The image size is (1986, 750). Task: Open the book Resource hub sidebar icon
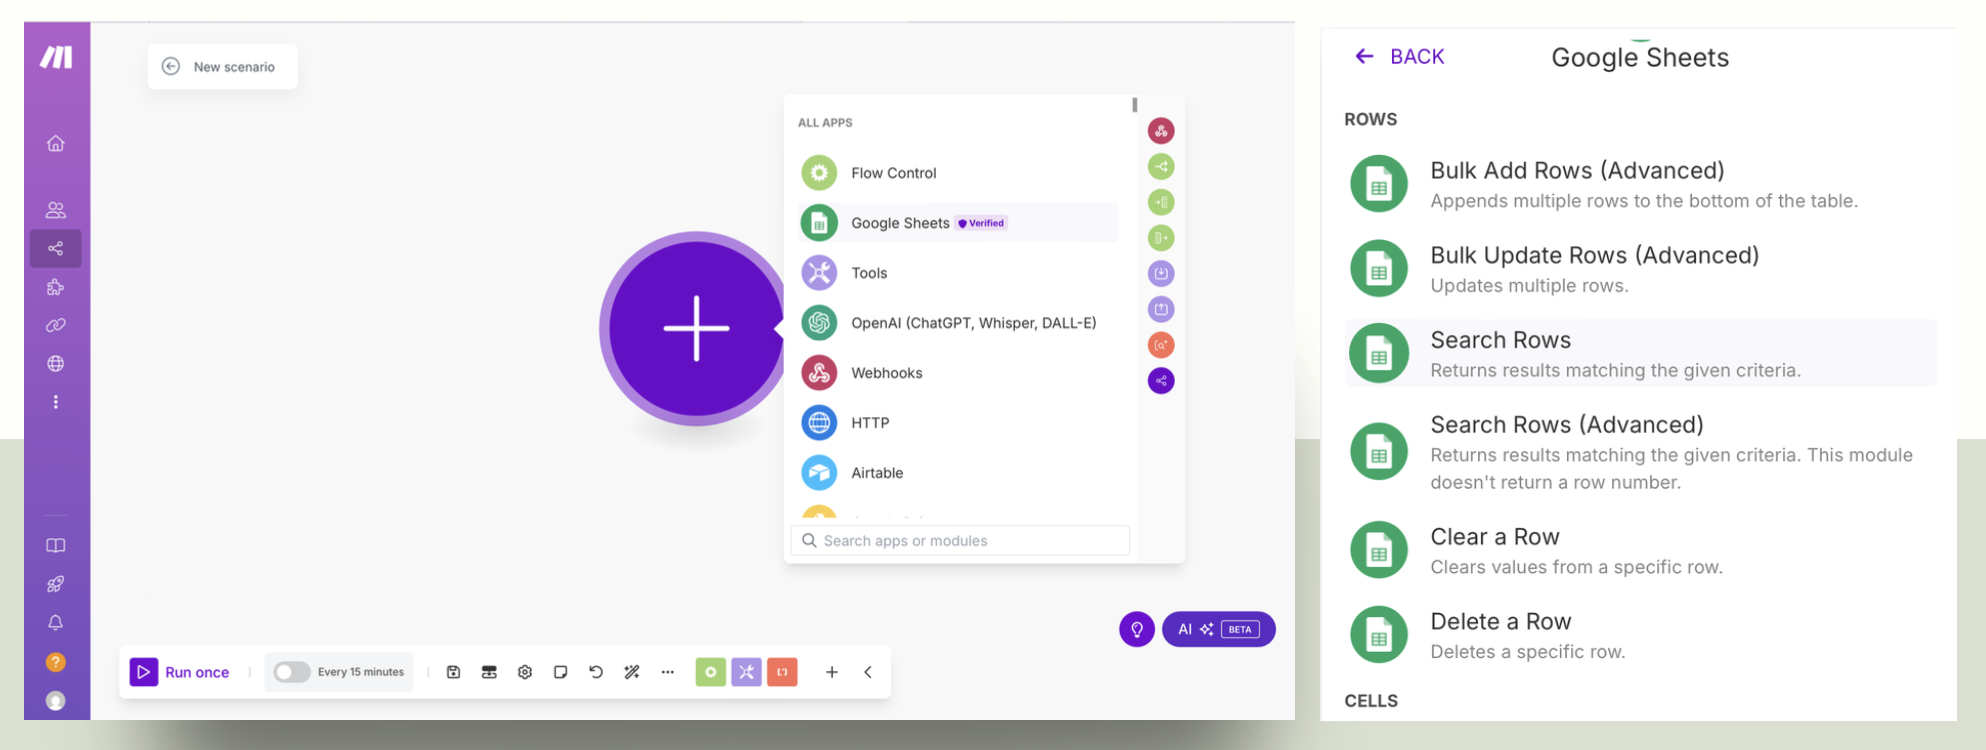coord(56,546)
